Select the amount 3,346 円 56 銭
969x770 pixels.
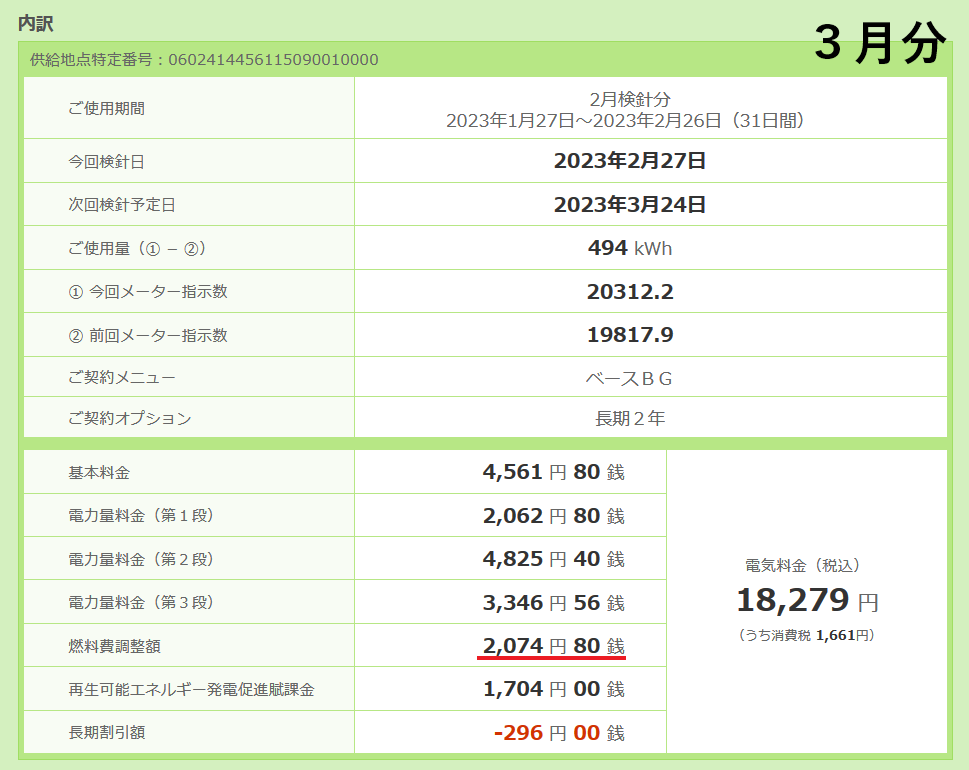pyautogui.click(x=554, y=603)
